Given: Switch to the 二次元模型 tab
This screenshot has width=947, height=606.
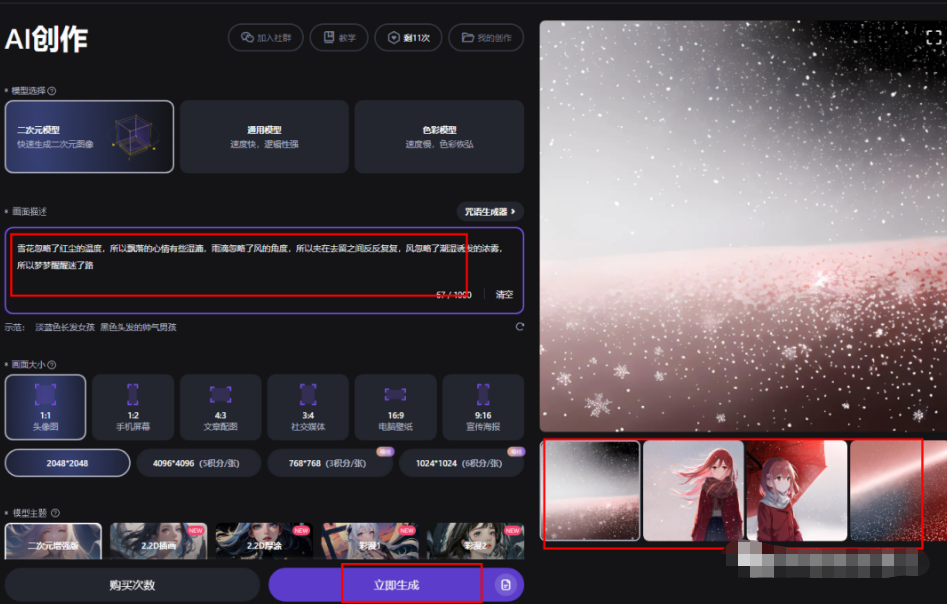Looking at the screenshot, I should point(88,134).
